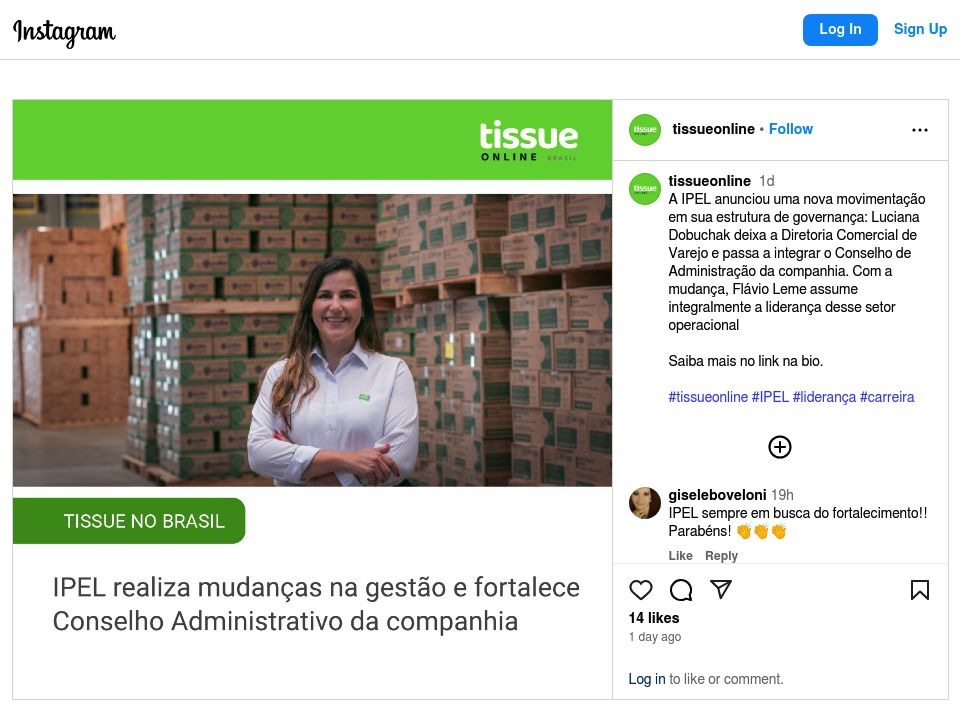Click the Log In button

point(840,29)
